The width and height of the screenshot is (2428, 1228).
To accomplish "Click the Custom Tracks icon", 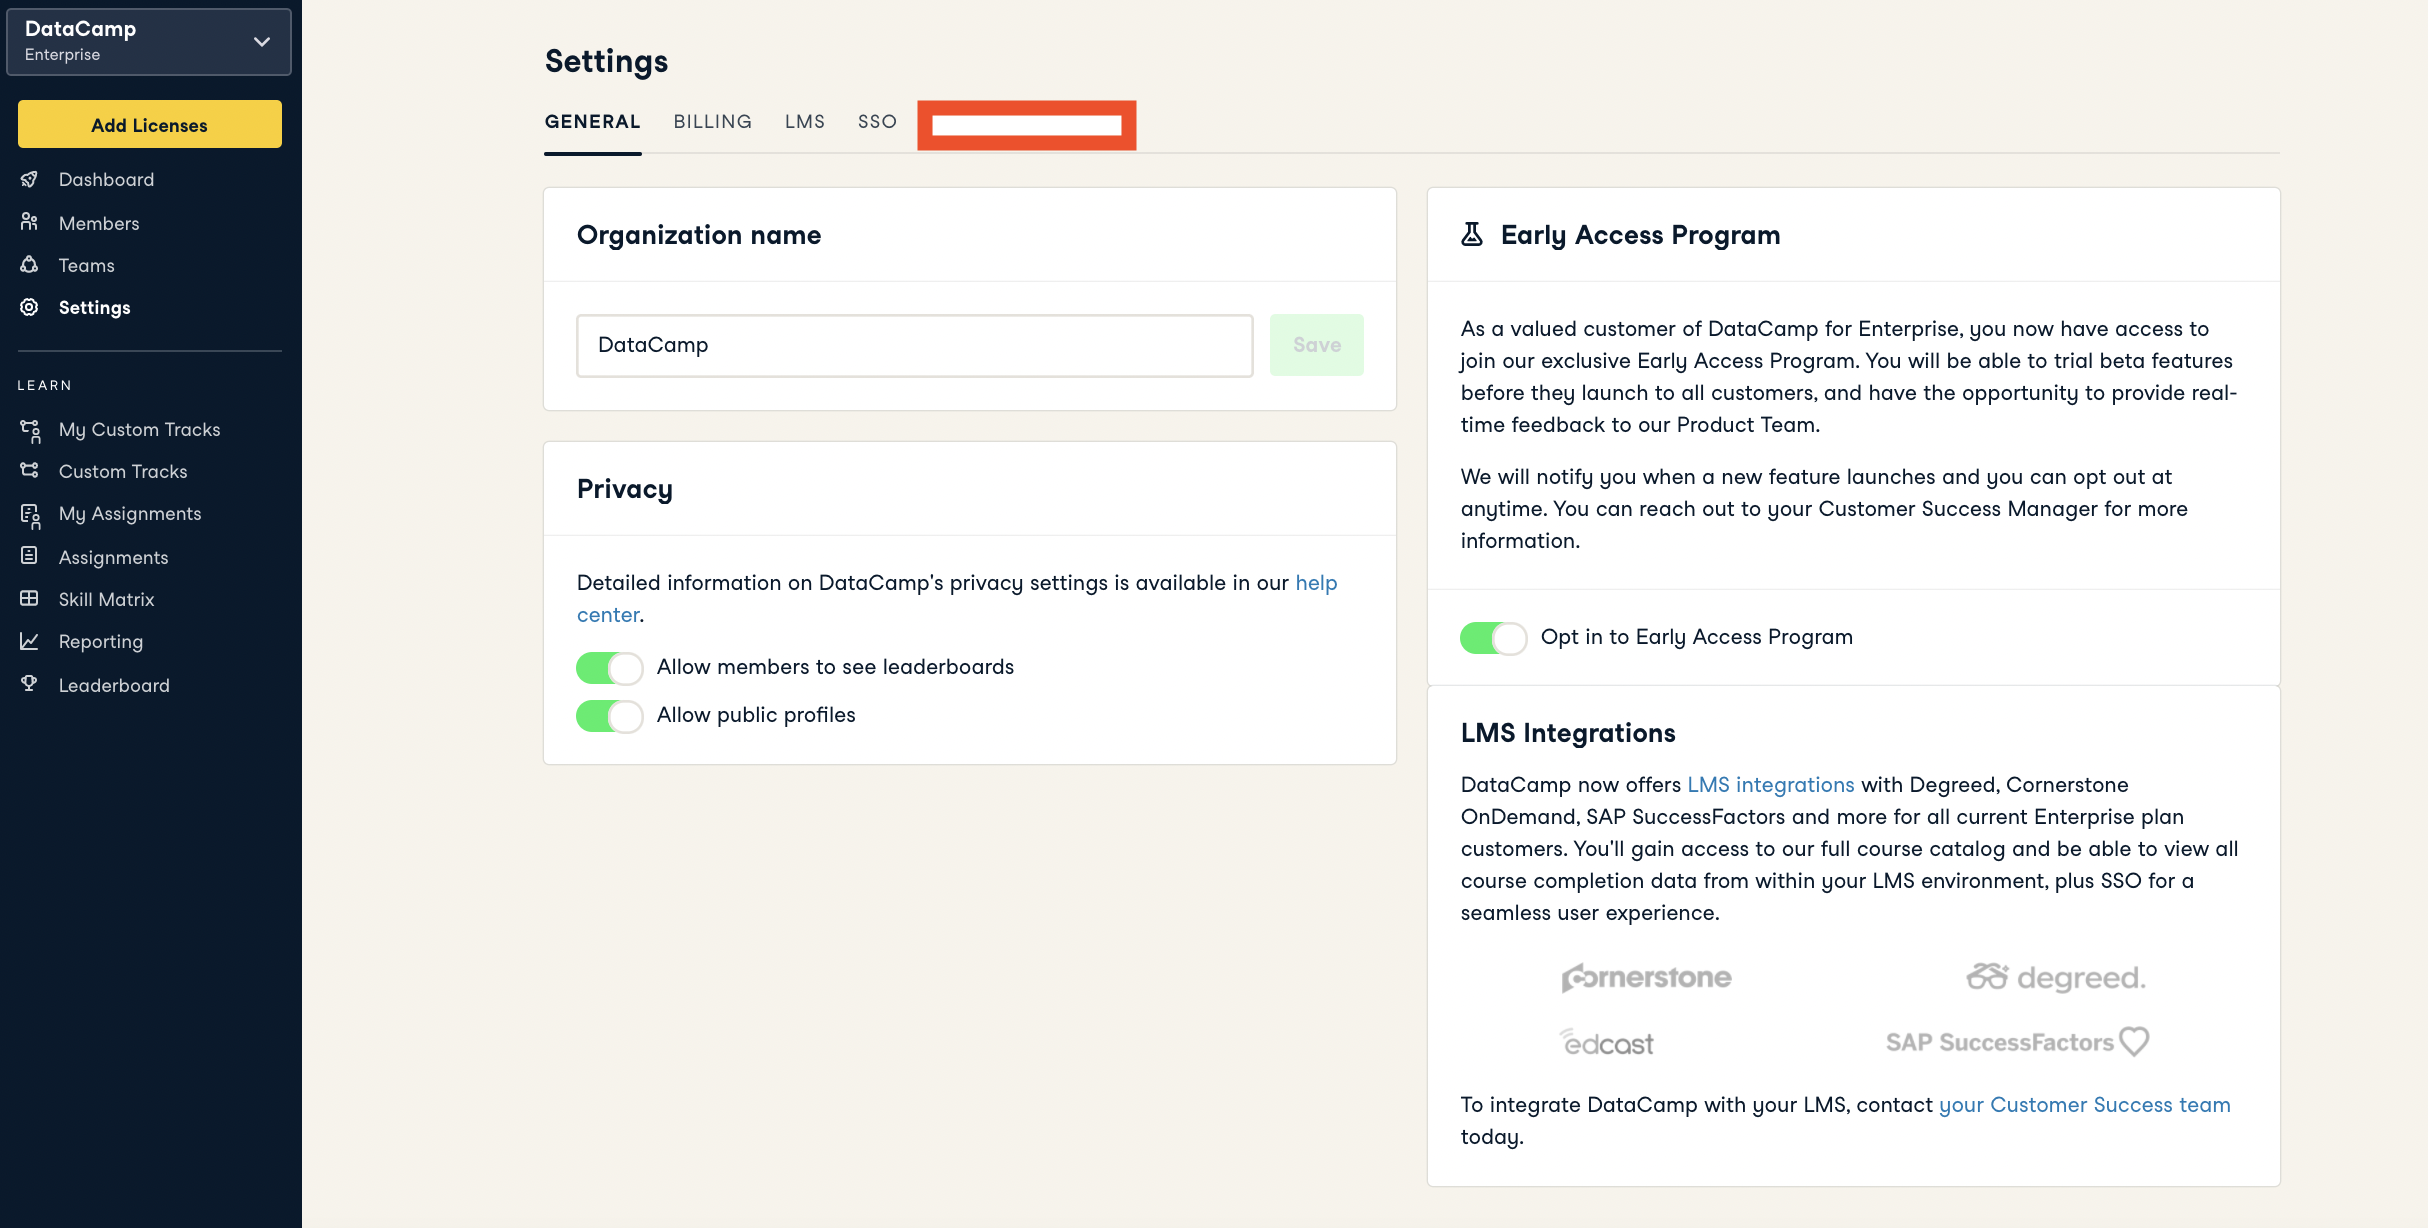I will 30,471.
